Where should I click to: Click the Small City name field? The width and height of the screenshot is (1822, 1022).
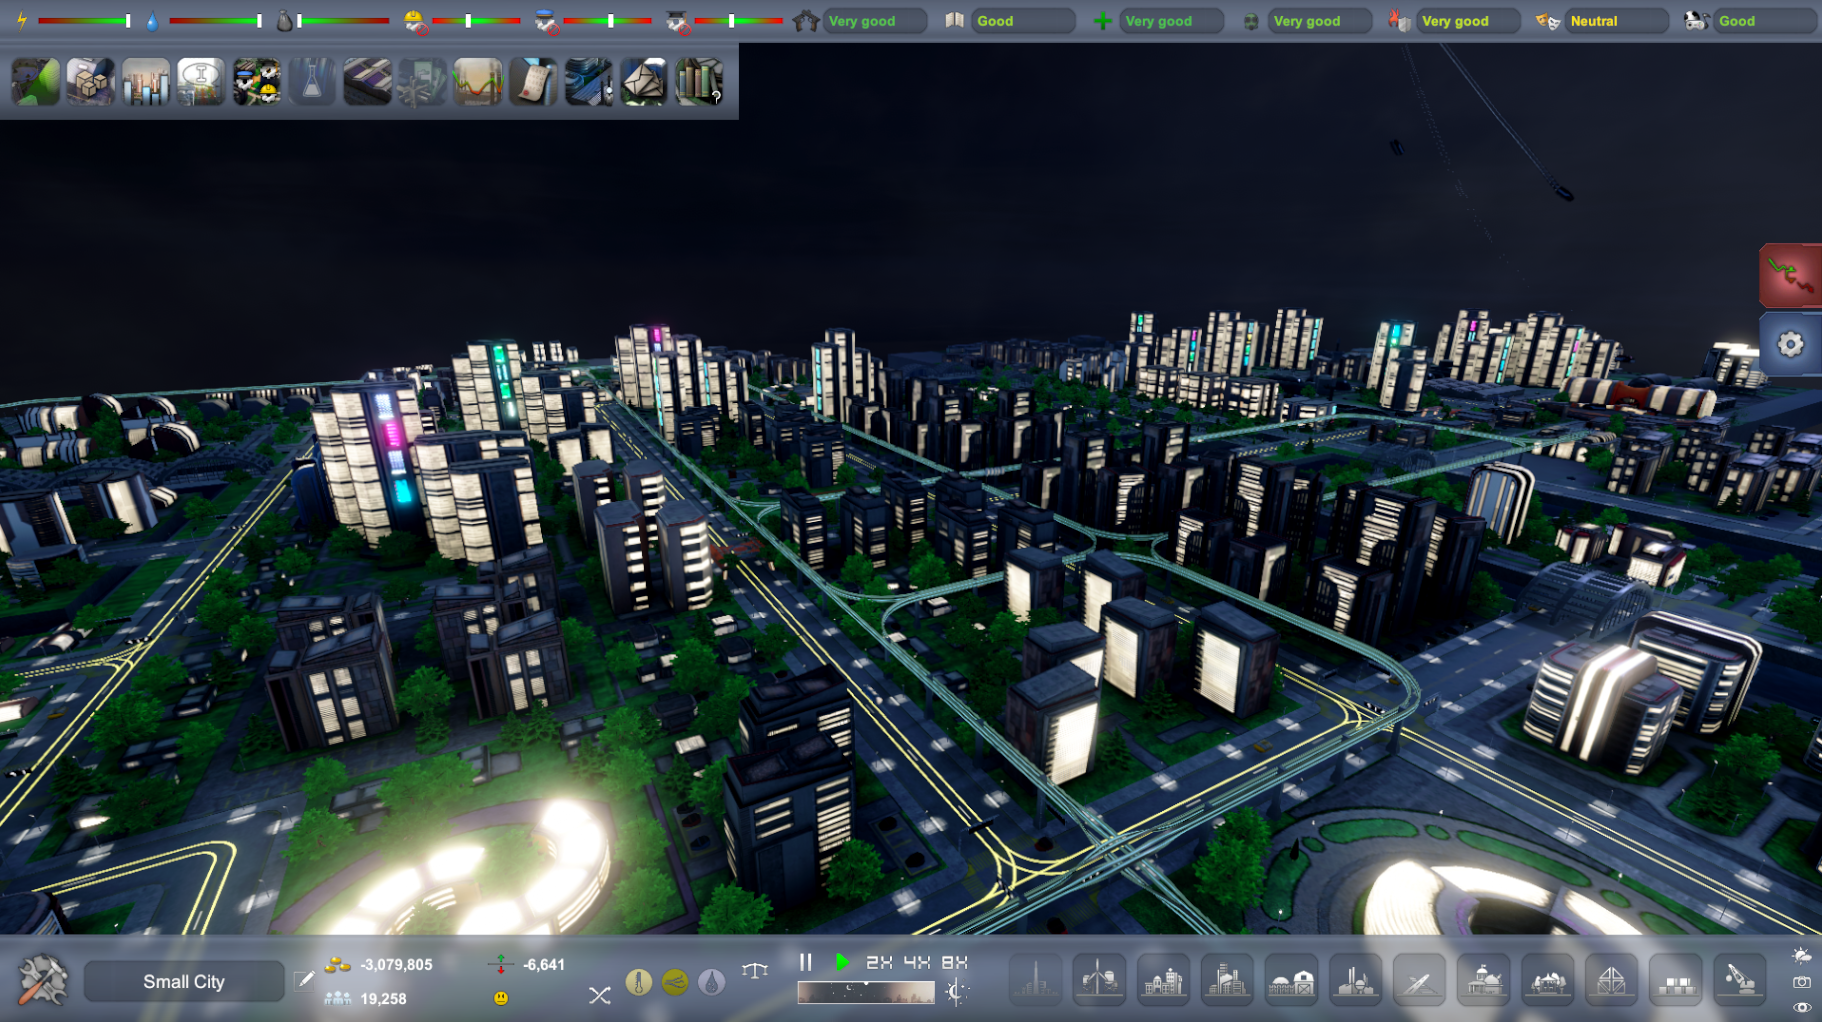[184, 981]
